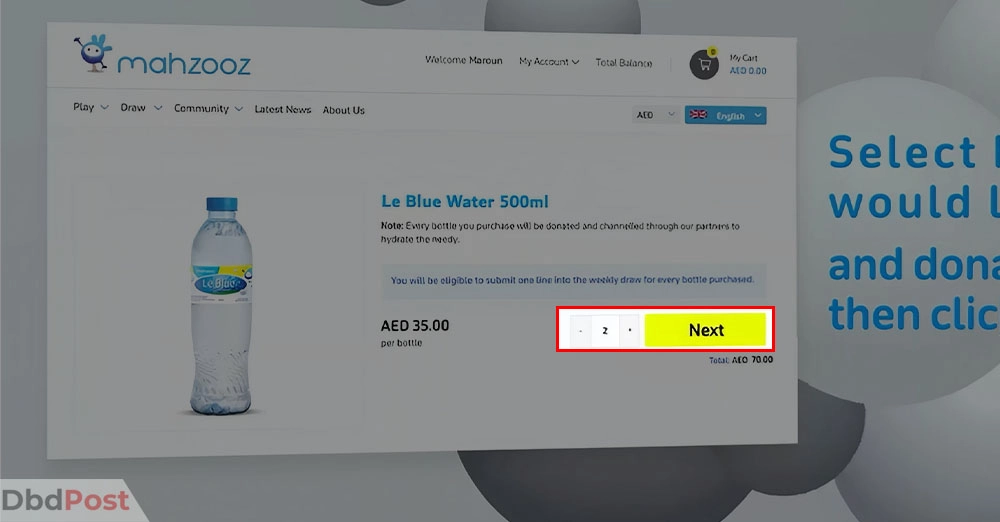Click the yellow Next button
This screenshot has width=1000, height=522.
point(705,330)
